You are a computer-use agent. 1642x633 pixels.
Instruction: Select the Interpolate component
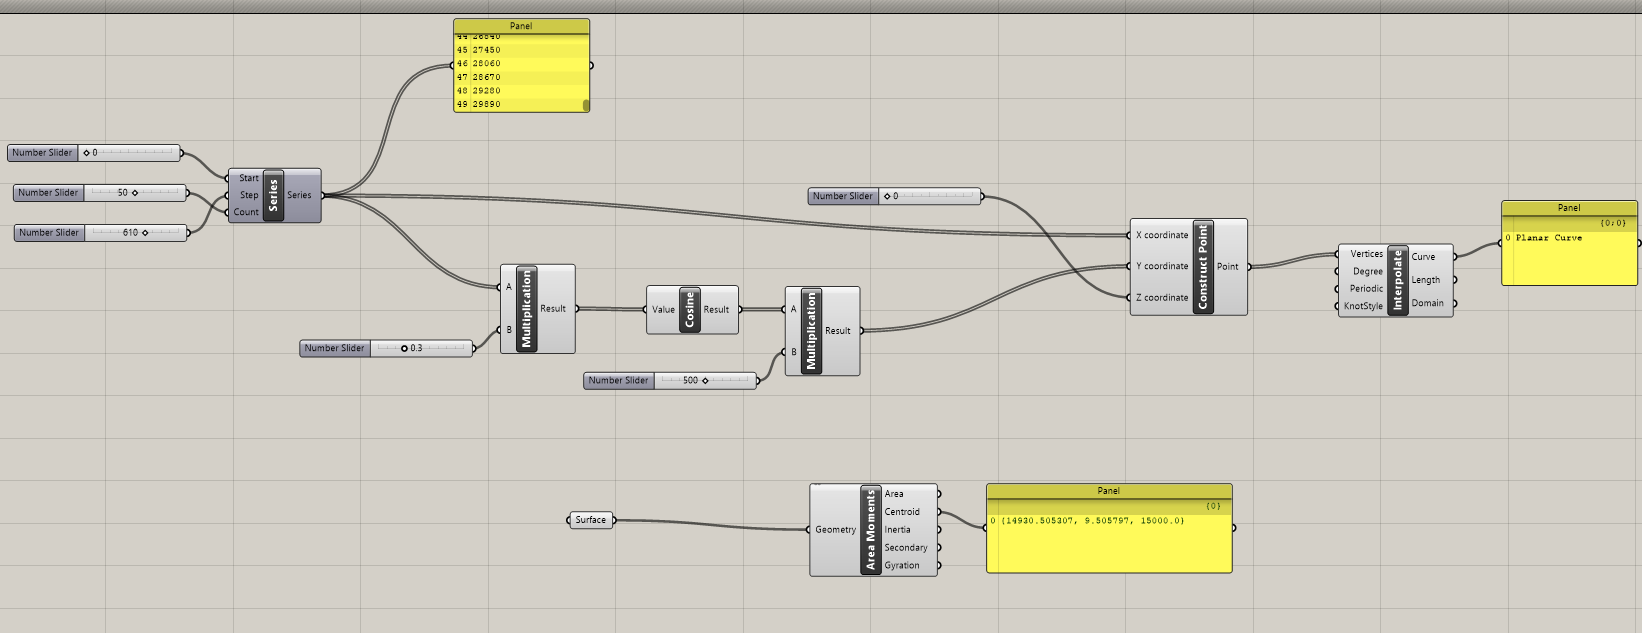tap(1398, 280)
